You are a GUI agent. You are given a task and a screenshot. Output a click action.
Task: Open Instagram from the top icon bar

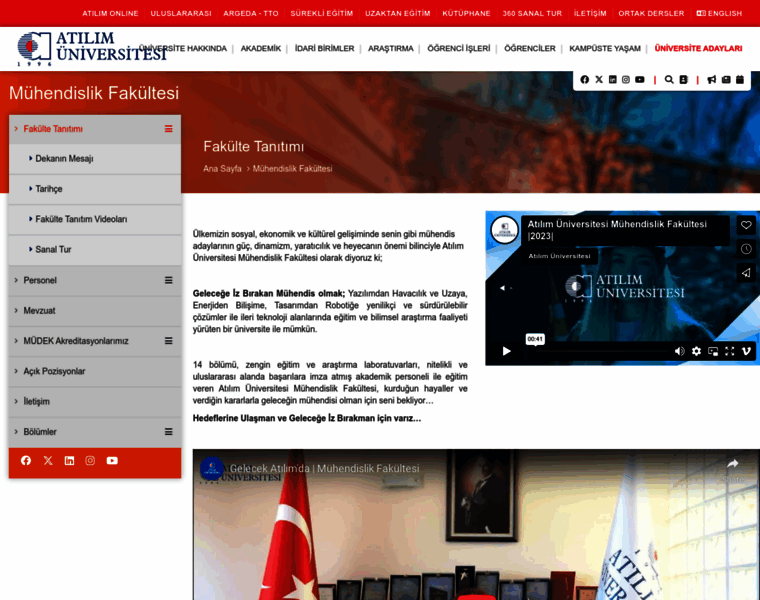pyautogui.click(x=626, y=79)
